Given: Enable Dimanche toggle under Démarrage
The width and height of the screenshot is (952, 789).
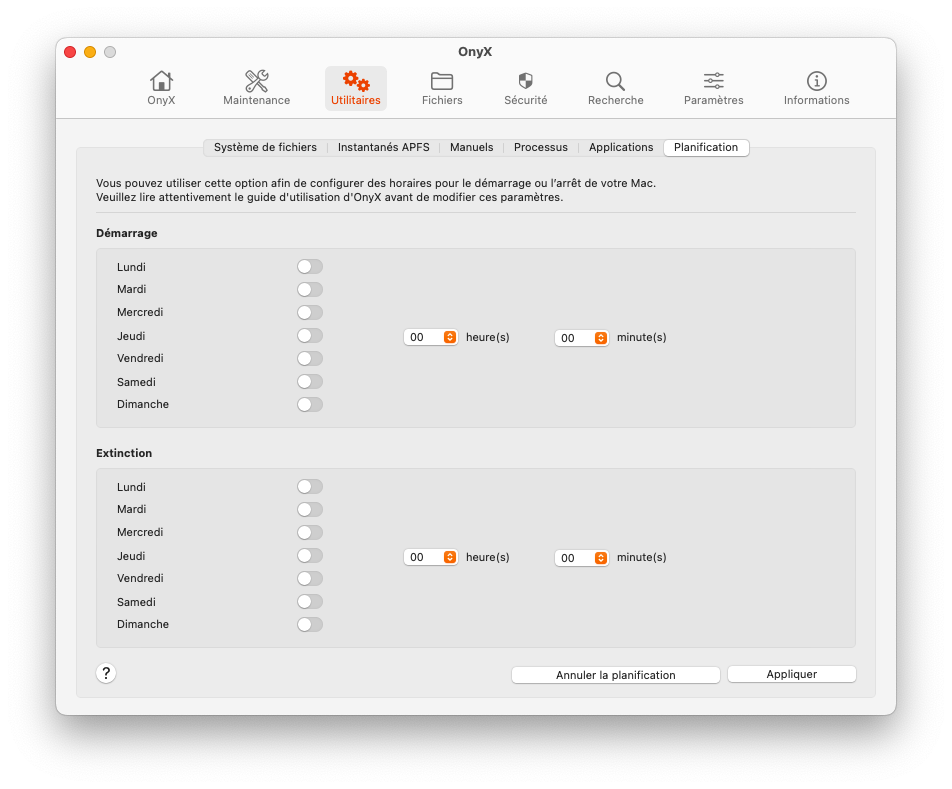Looking at the screenshot, I should [x=310, y=404].
